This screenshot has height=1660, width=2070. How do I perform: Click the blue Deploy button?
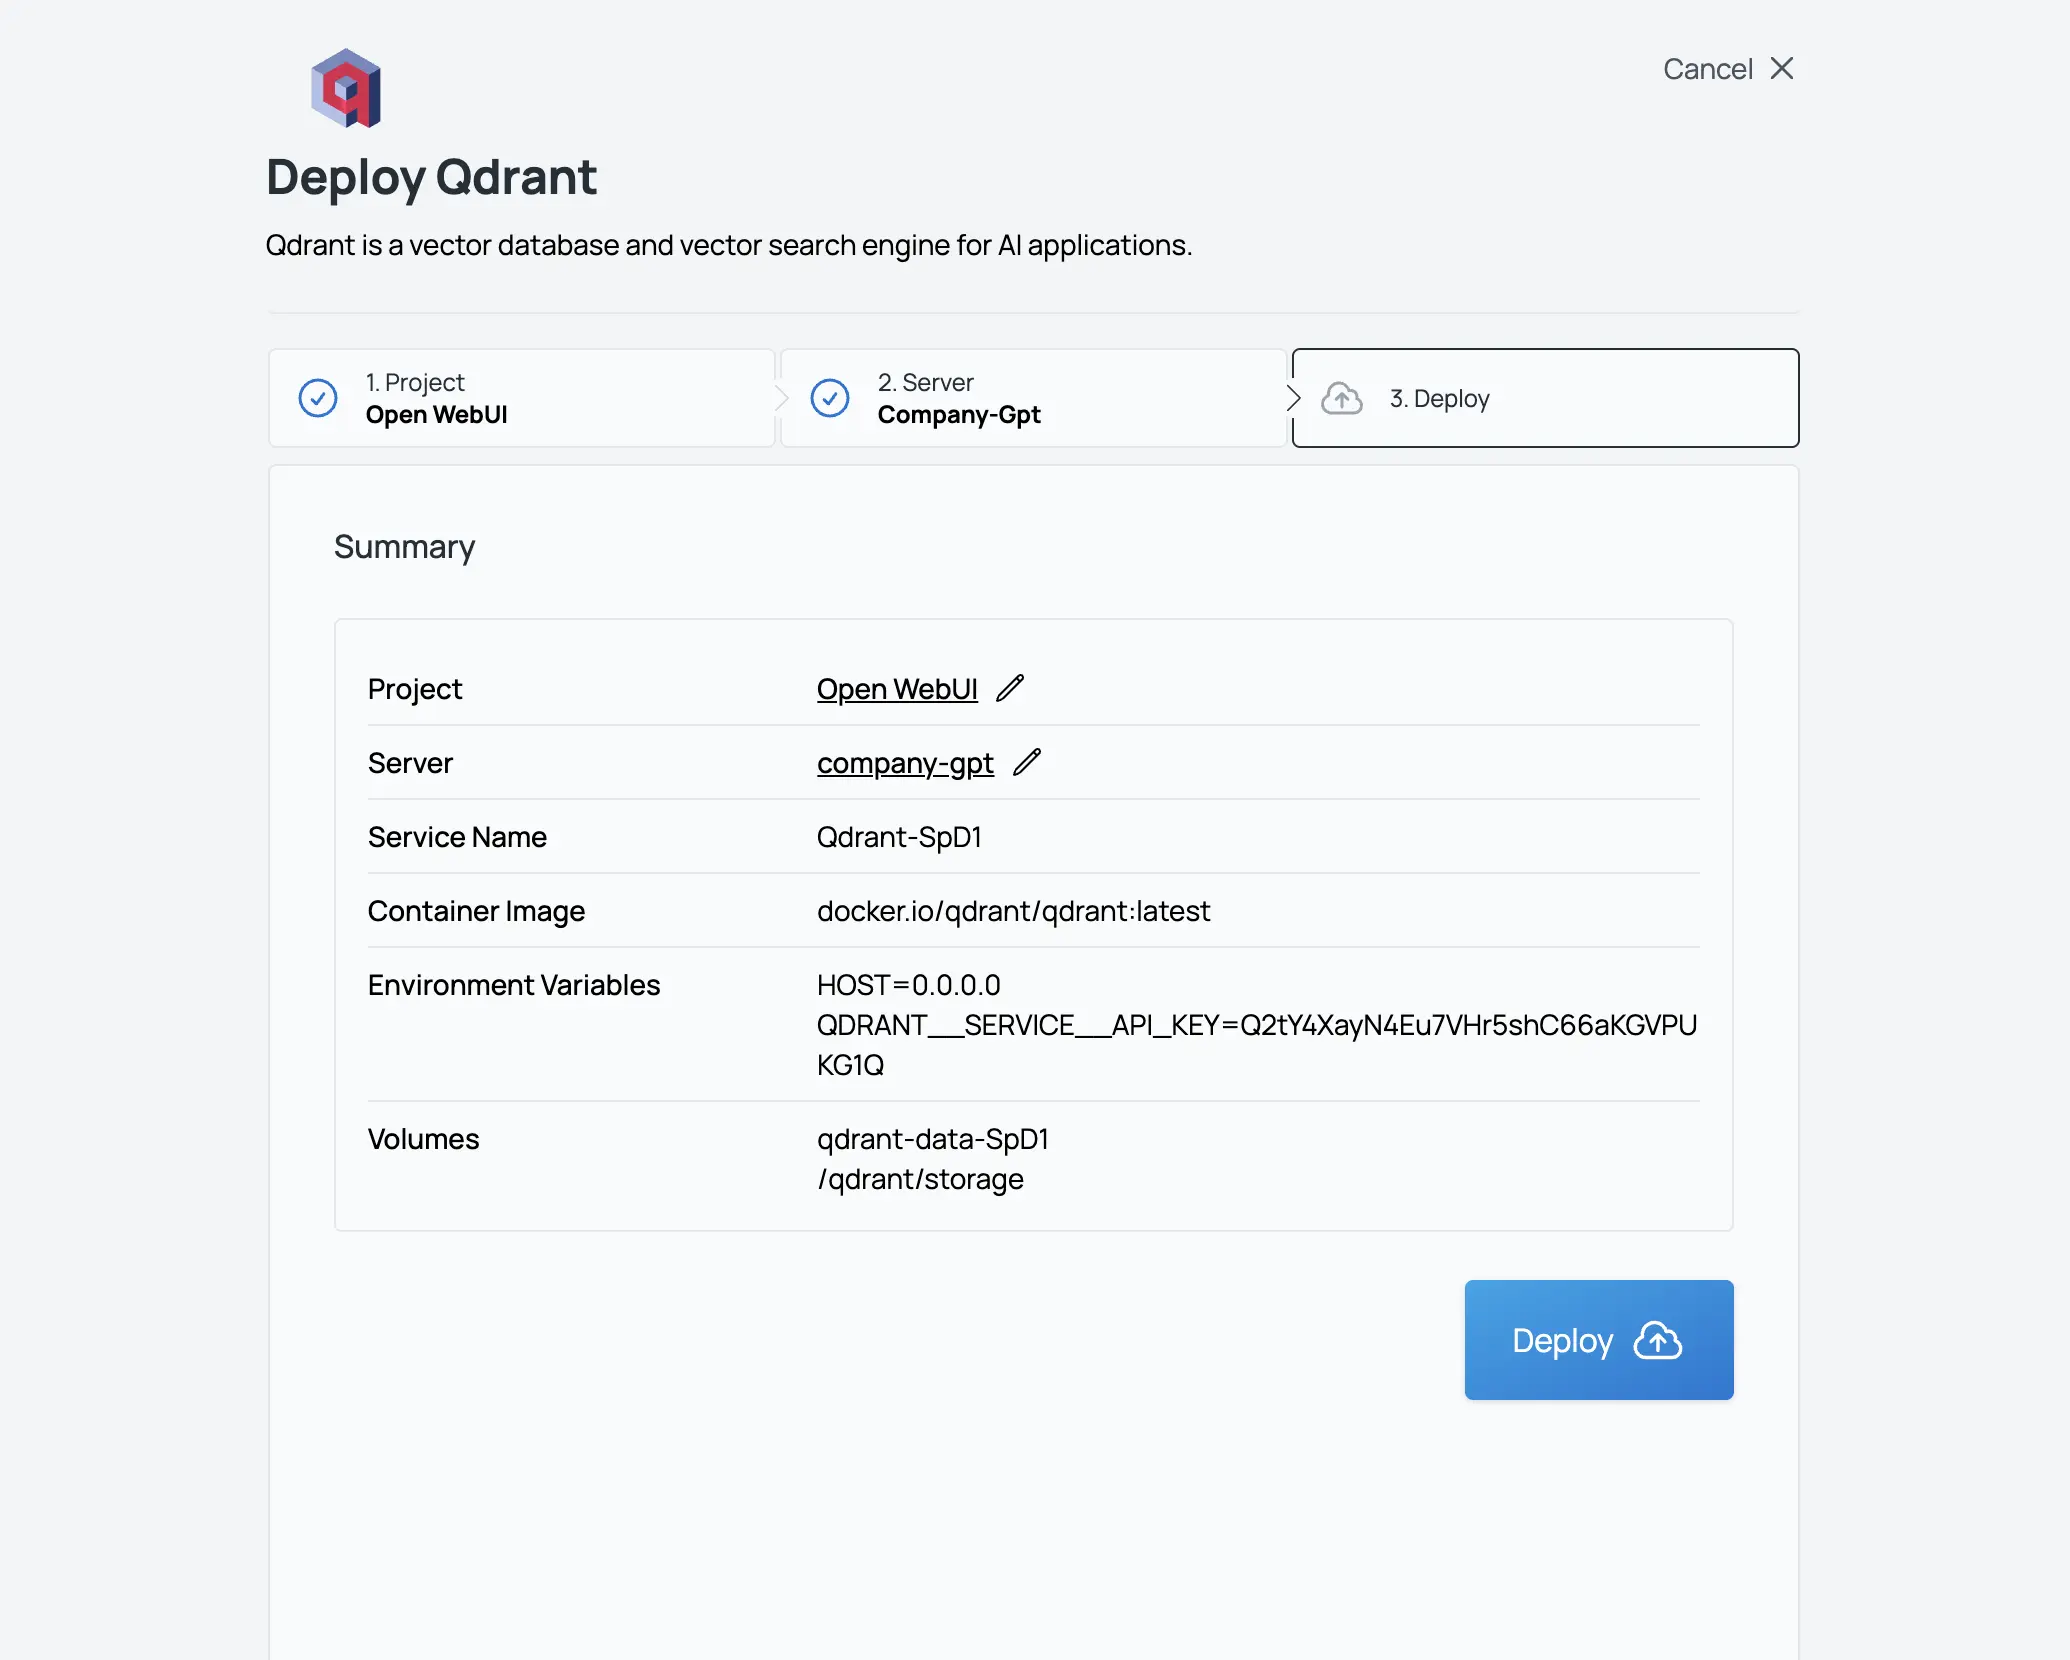tap(1598, 1340)
